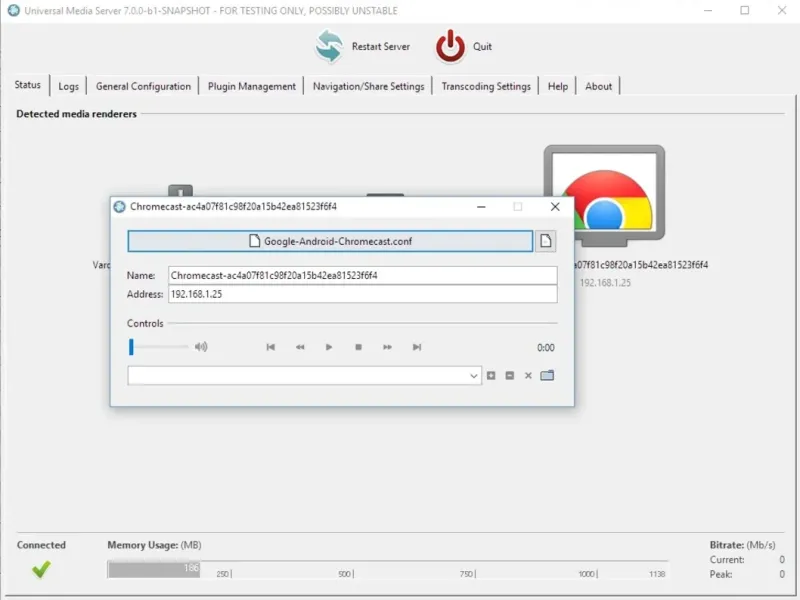Click the 0:00 playback time label
This screenshot has width=800, height=600.
(545, 347)
